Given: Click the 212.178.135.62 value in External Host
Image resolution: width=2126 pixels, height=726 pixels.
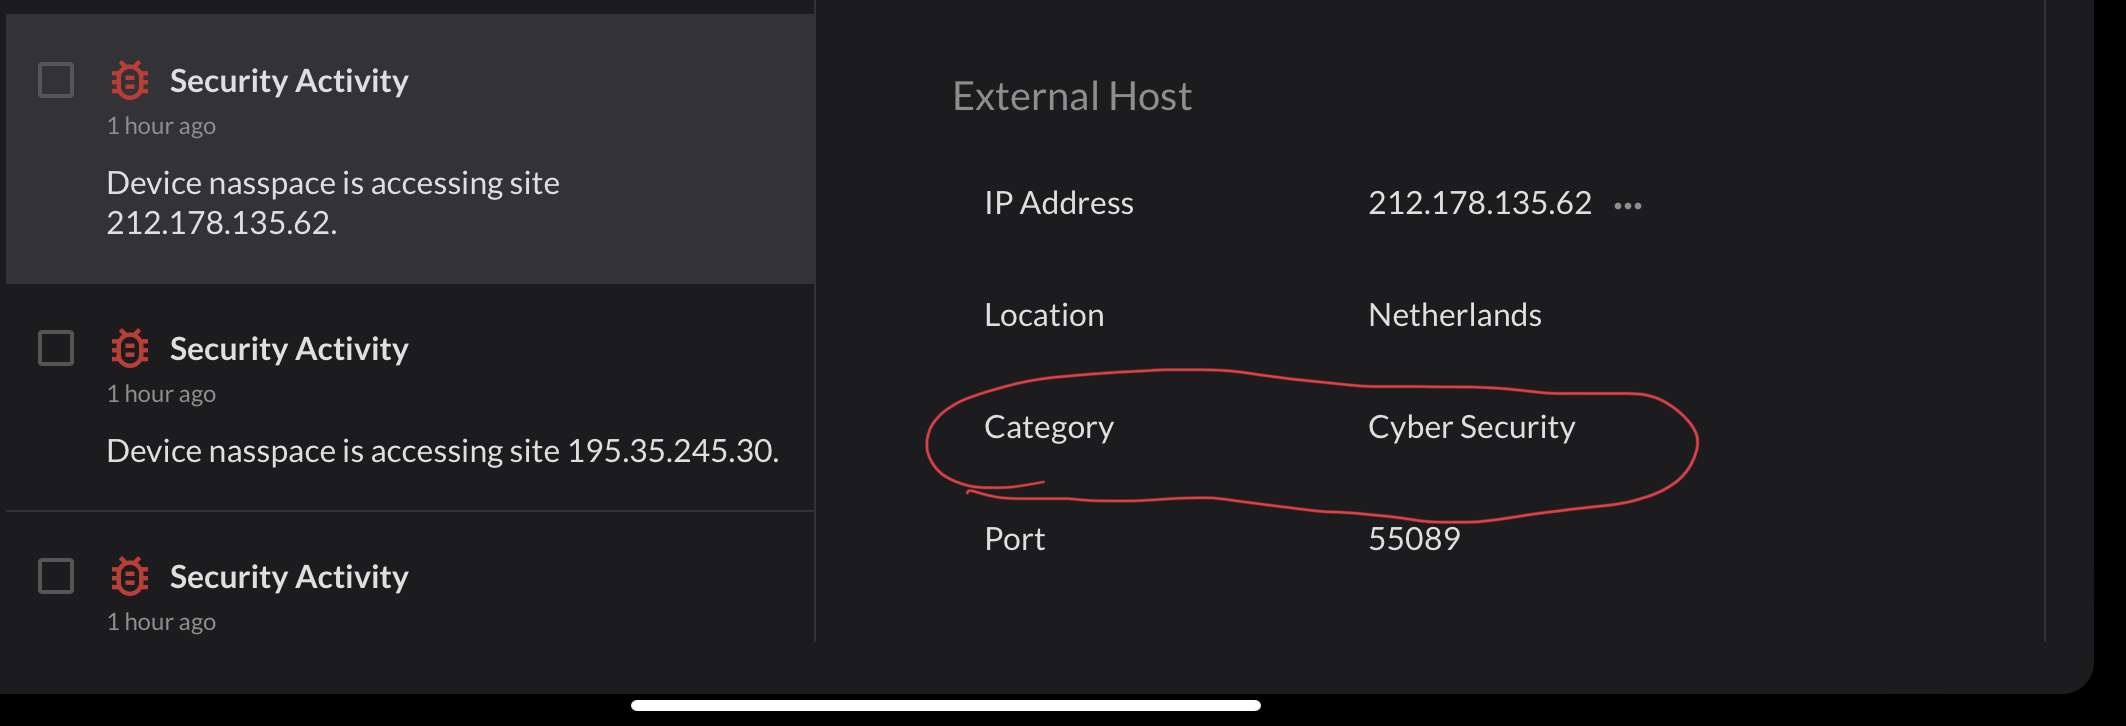Looking at the screenshot, I should [x=1479, y=203].
